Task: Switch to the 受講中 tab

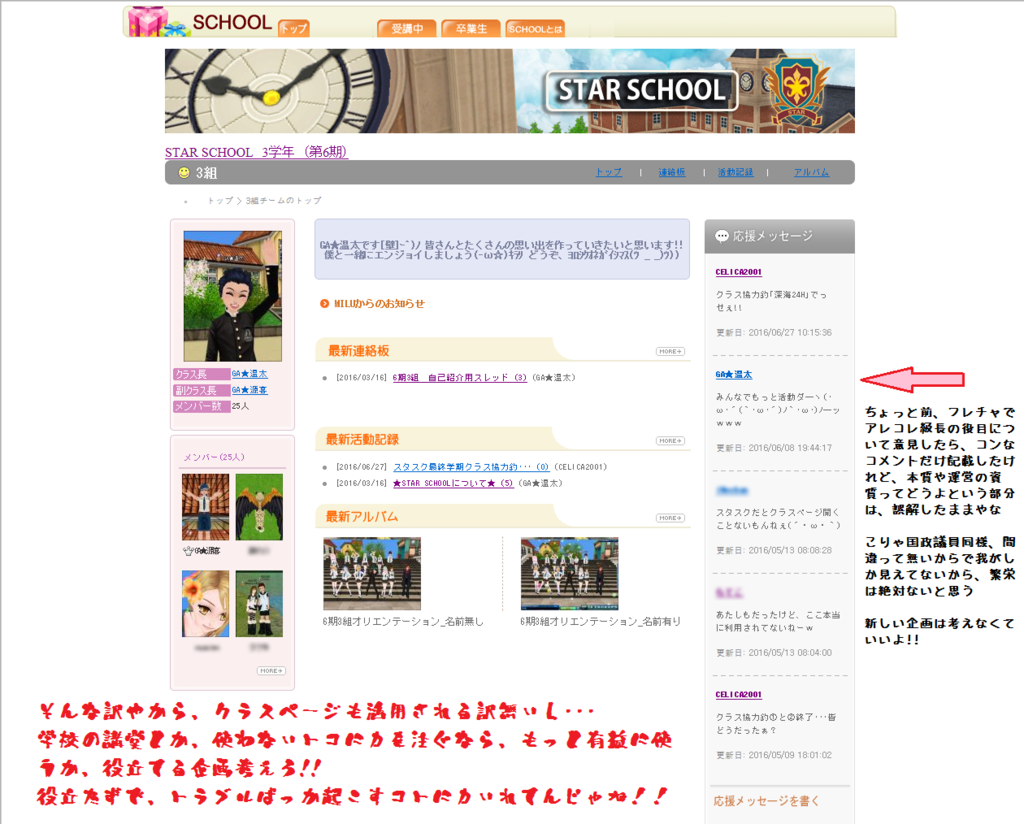Action: tap(406, 29)
